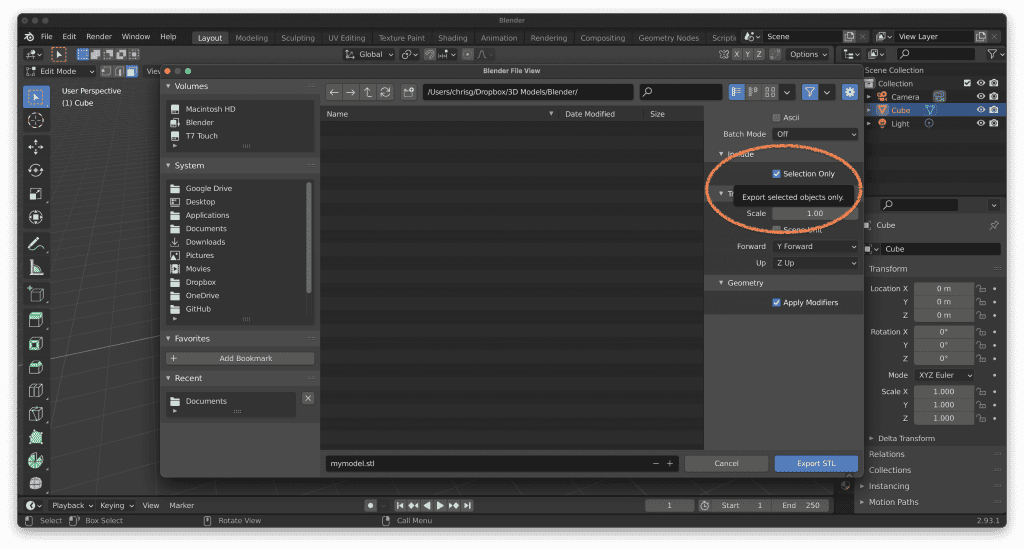Select the Rotate tool
This screenshot has height=549, width=1024.
(36, 170)
